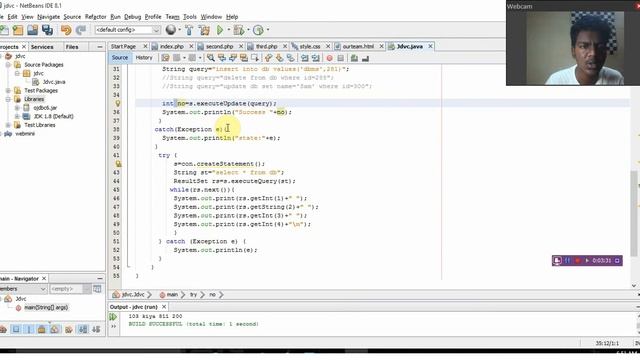This screenshot has height=360, width=640.
Task: Click Shift Line Right icon
Action: point(316,58)
